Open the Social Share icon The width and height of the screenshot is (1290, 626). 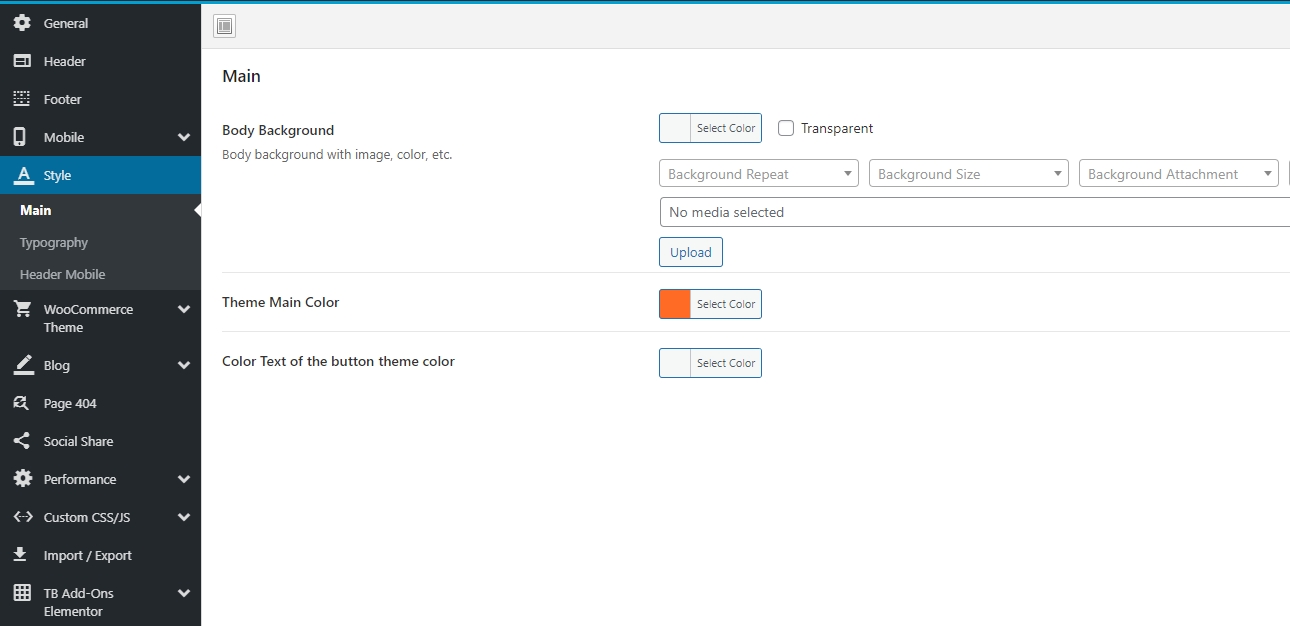22,441
